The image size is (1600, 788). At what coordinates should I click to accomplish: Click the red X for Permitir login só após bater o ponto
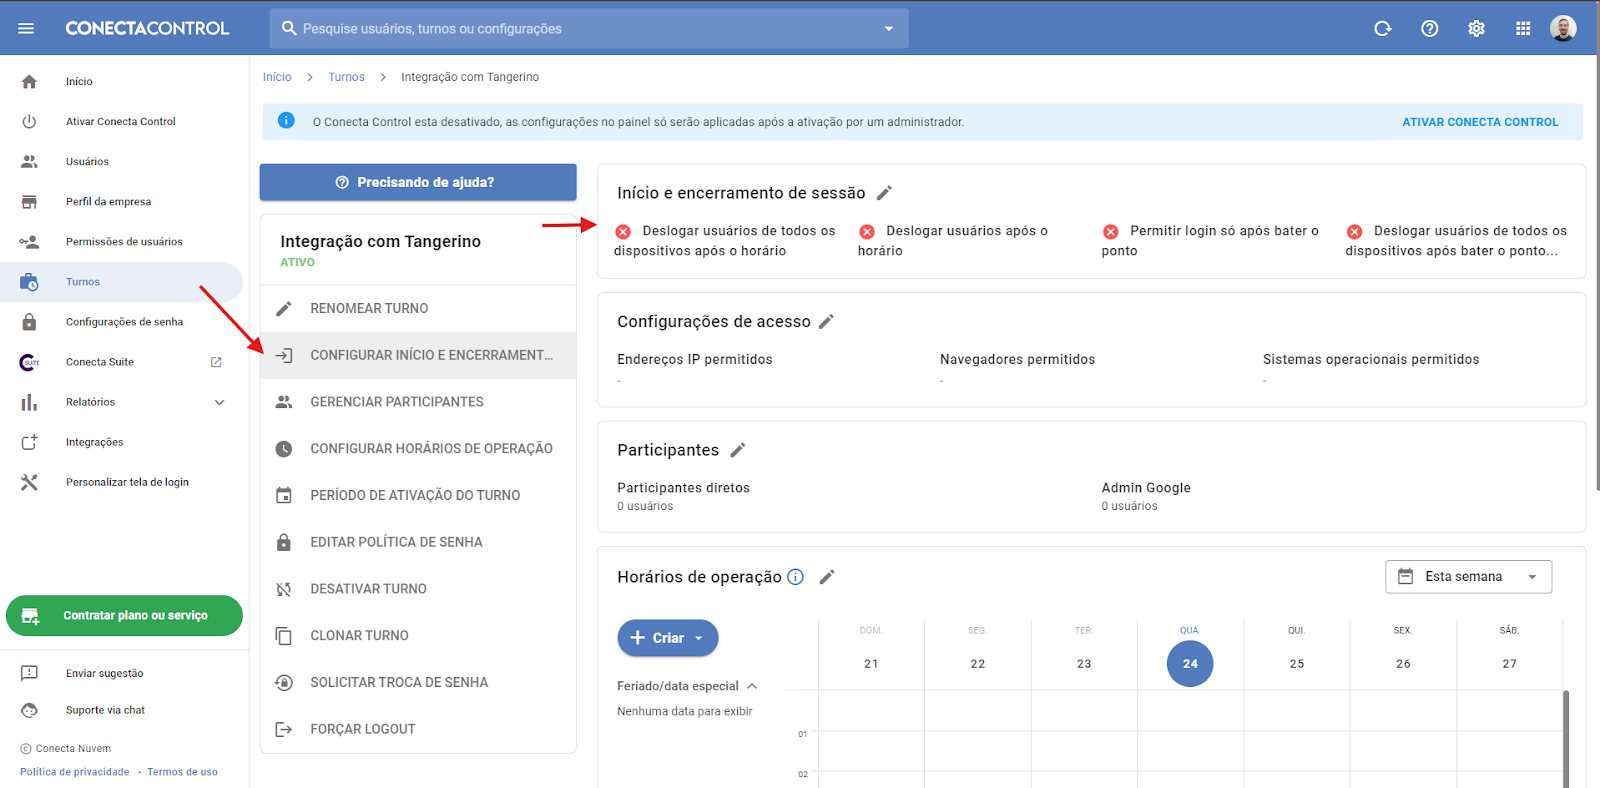(1110, 232)
